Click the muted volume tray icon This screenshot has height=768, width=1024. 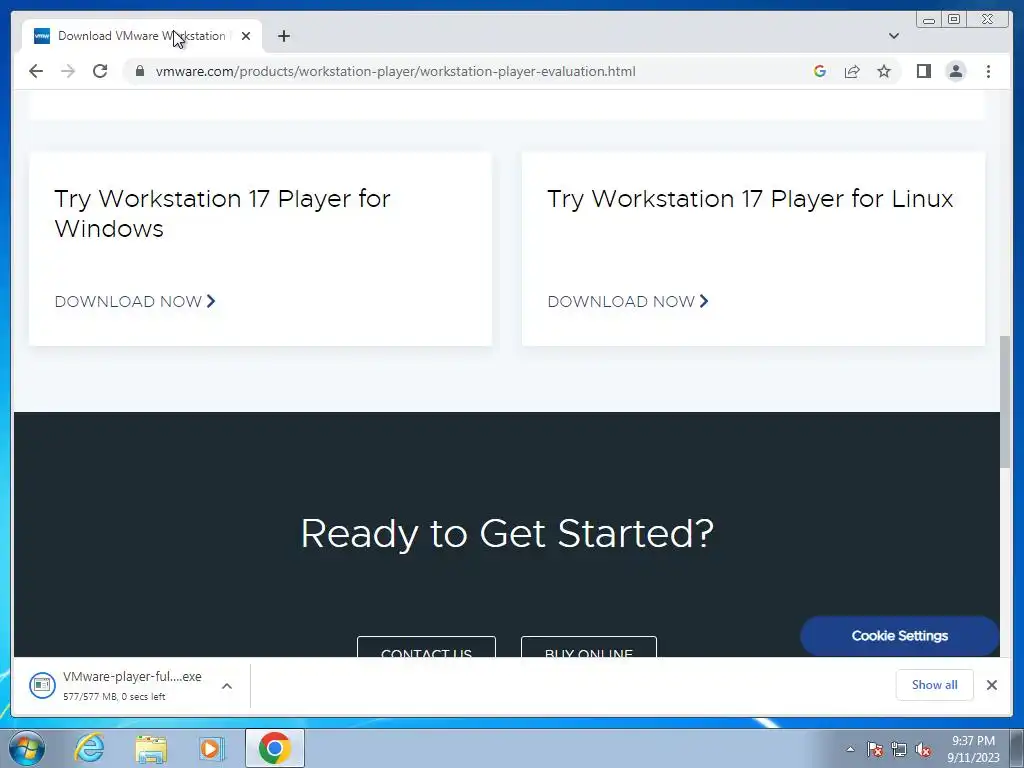tap(923, 749)
